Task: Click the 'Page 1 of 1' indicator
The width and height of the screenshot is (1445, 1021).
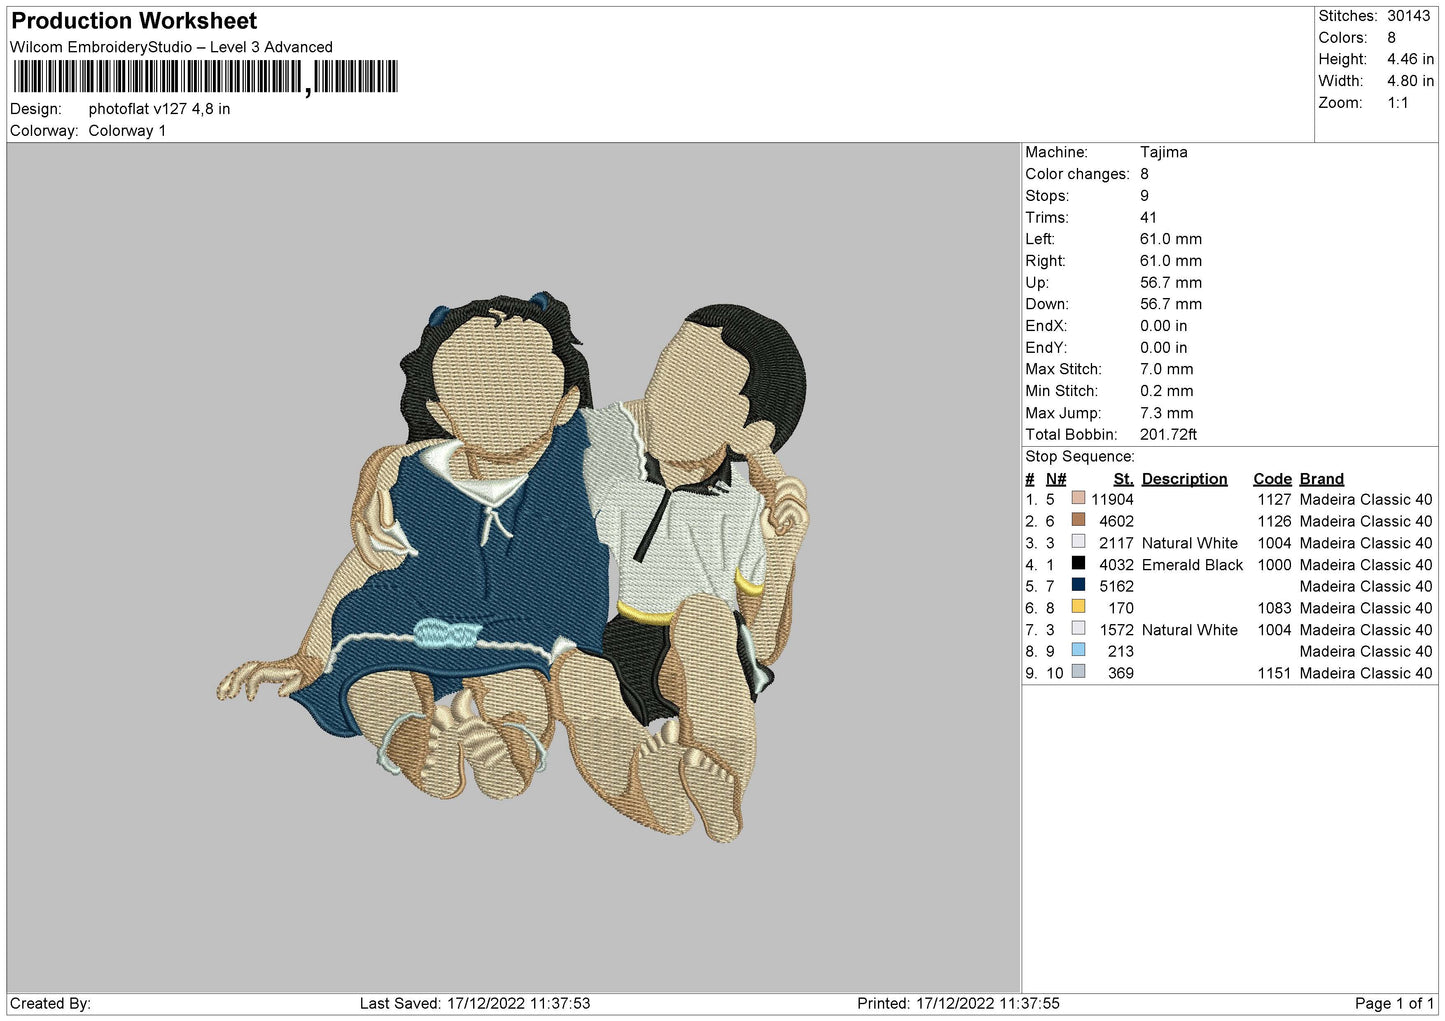Action: click(x=1394, y=1003)
